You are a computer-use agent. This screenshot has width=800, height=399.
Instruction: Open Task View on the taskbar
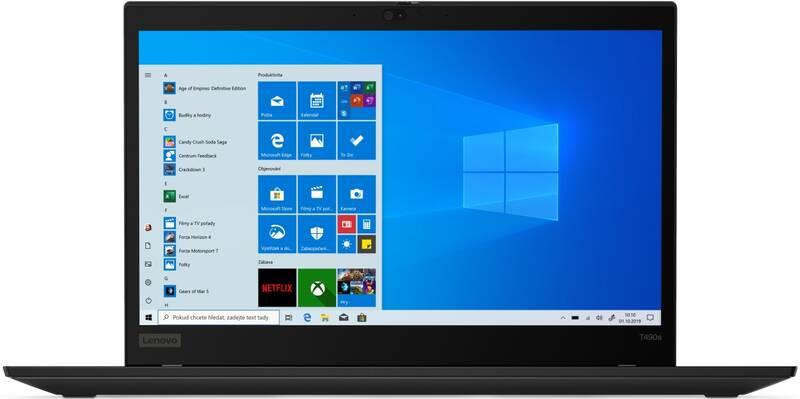tap(289, 317)
